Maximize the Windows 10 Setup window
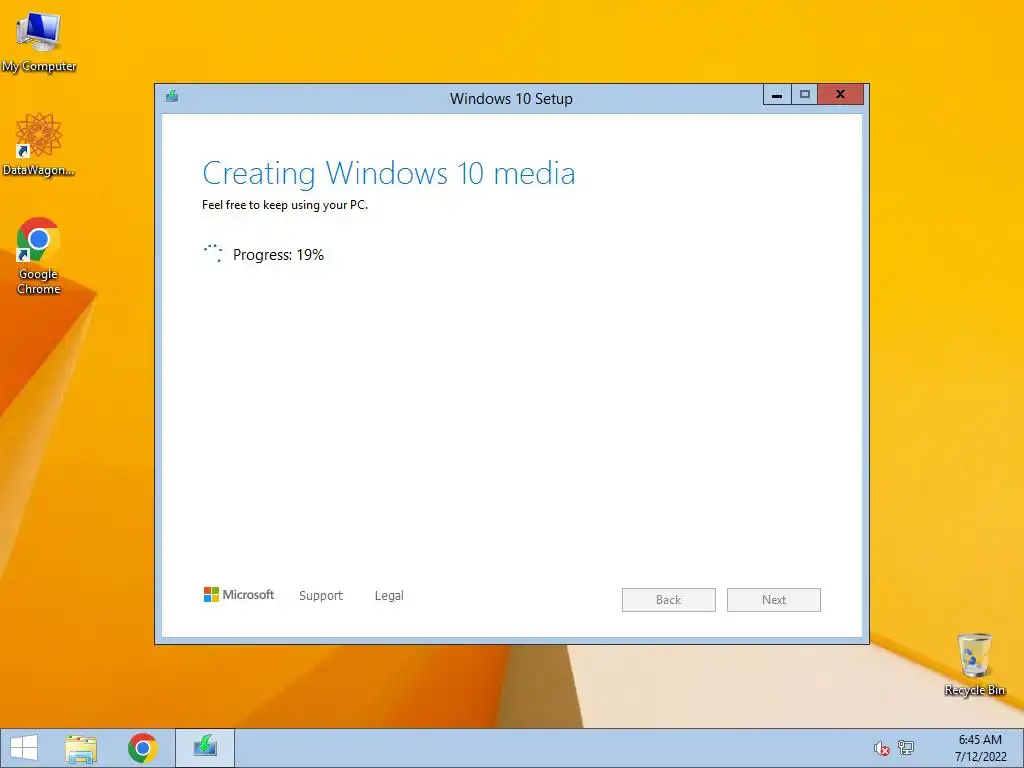The height and width of the screenshot is (768, 1024). (805, 95)
